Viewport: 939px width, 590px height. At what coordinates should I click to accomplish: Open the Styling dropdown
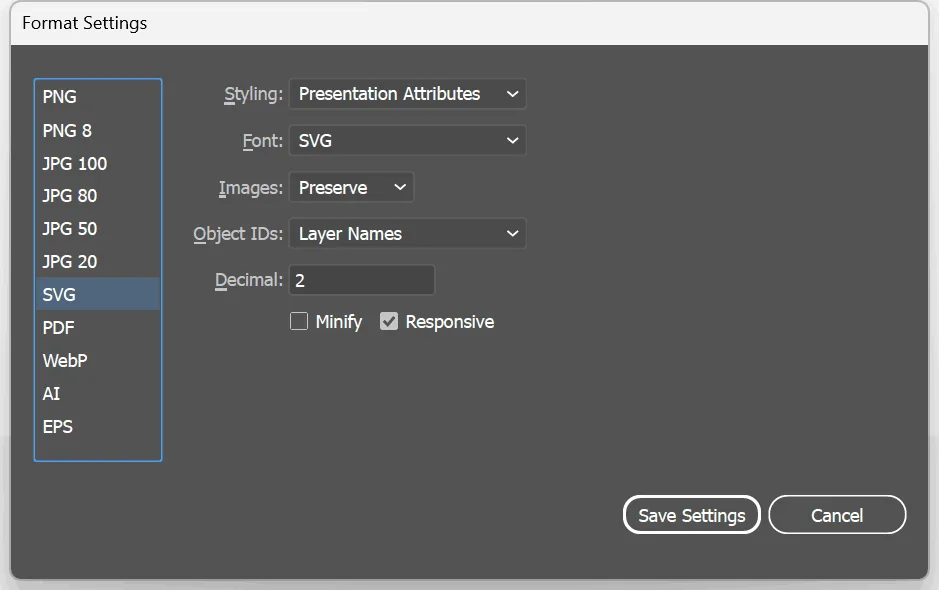[407, 93]
